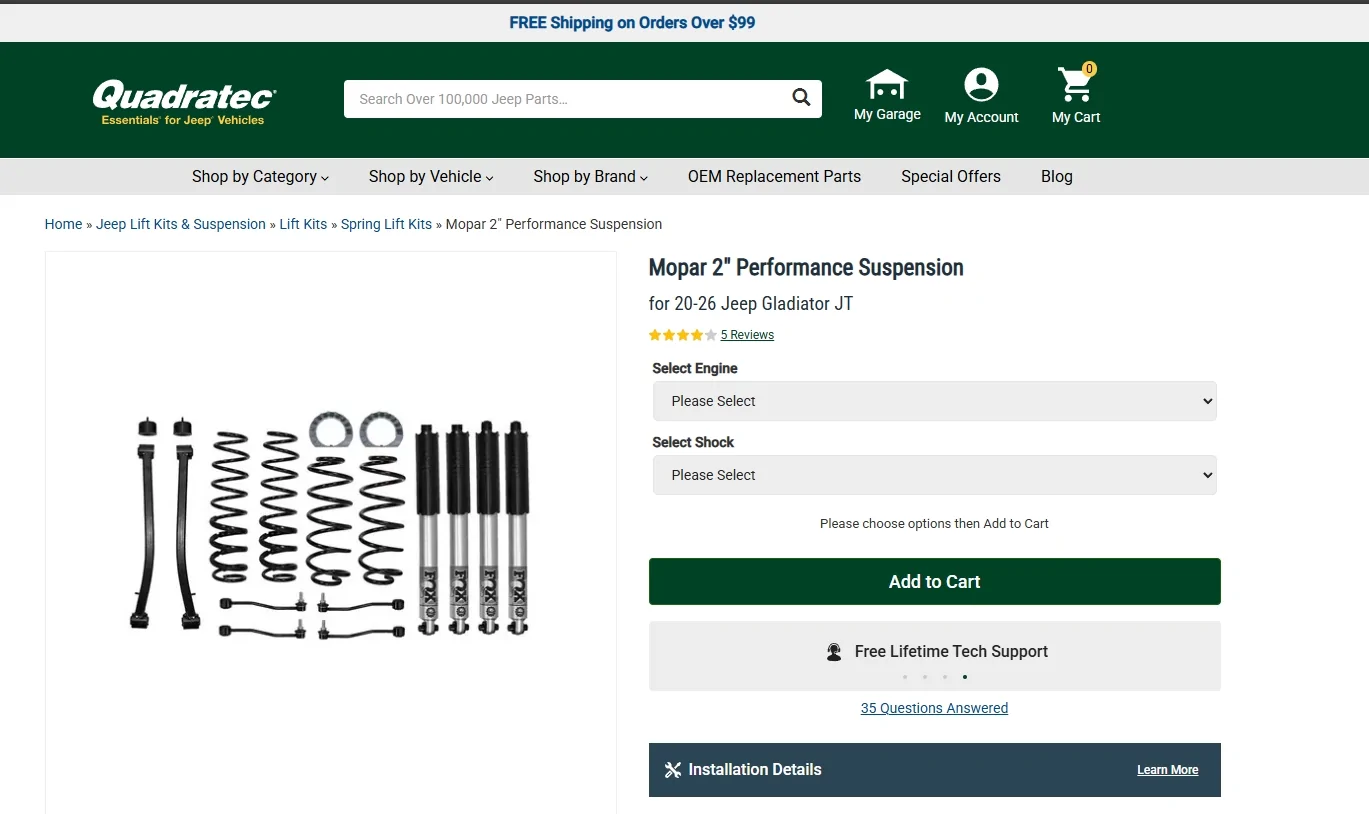Go to Special Offers
Image resolution: width=1369 pixels, height=814 pixels.
pyautogui.click(x=951, y=177)
